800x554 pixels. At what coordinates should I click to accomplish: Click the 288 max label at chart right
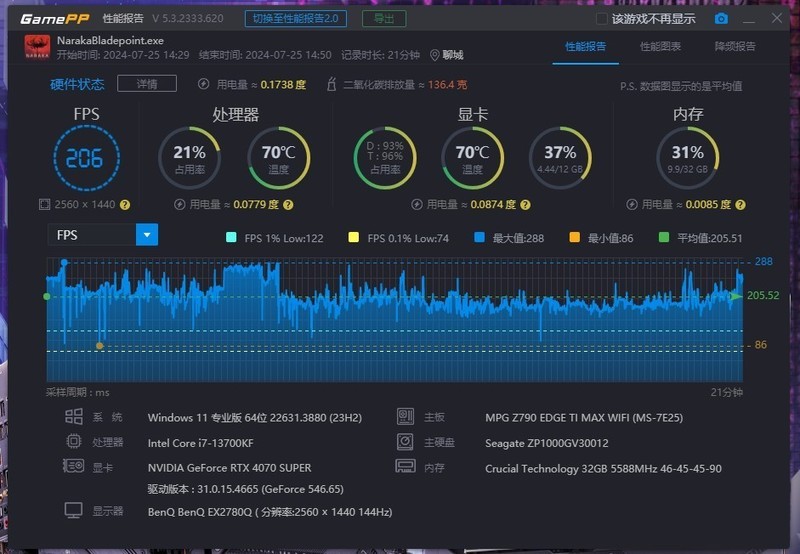[764, 262]
